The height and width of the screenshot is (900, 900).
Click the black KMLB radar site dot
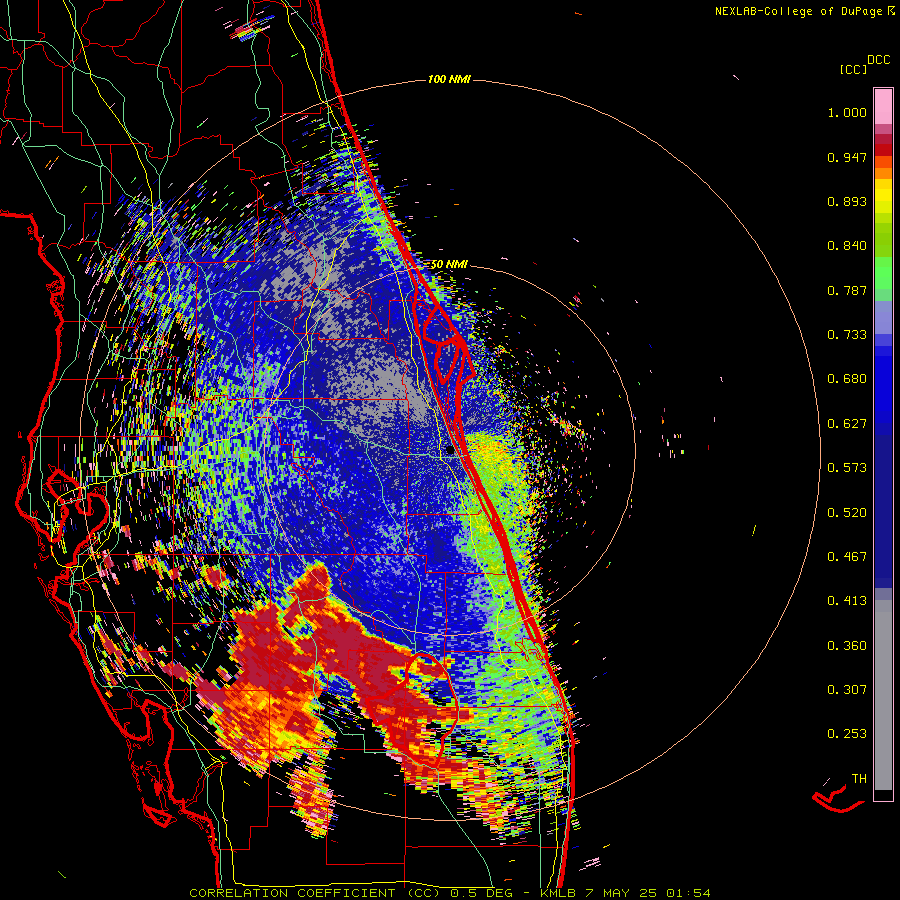(x=450, y=451)
